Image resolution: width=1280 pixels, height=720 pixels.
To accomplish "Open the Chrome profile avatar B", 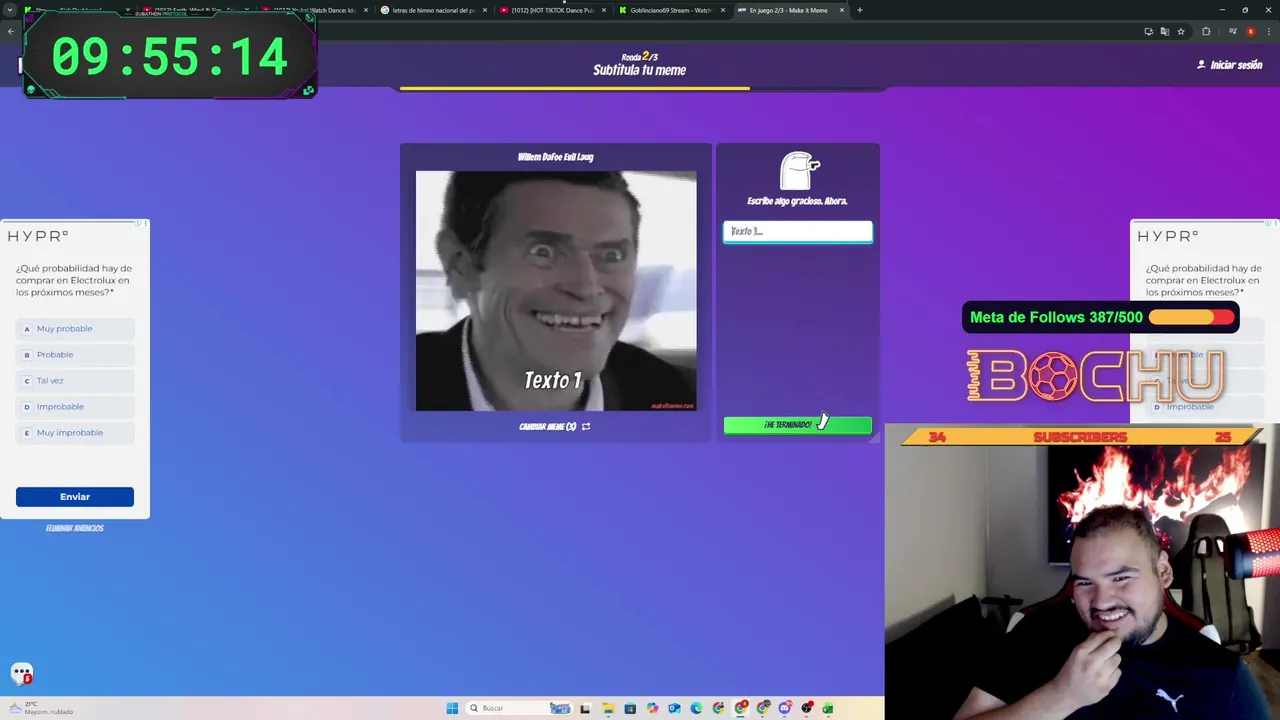I will click(1250, 32).
